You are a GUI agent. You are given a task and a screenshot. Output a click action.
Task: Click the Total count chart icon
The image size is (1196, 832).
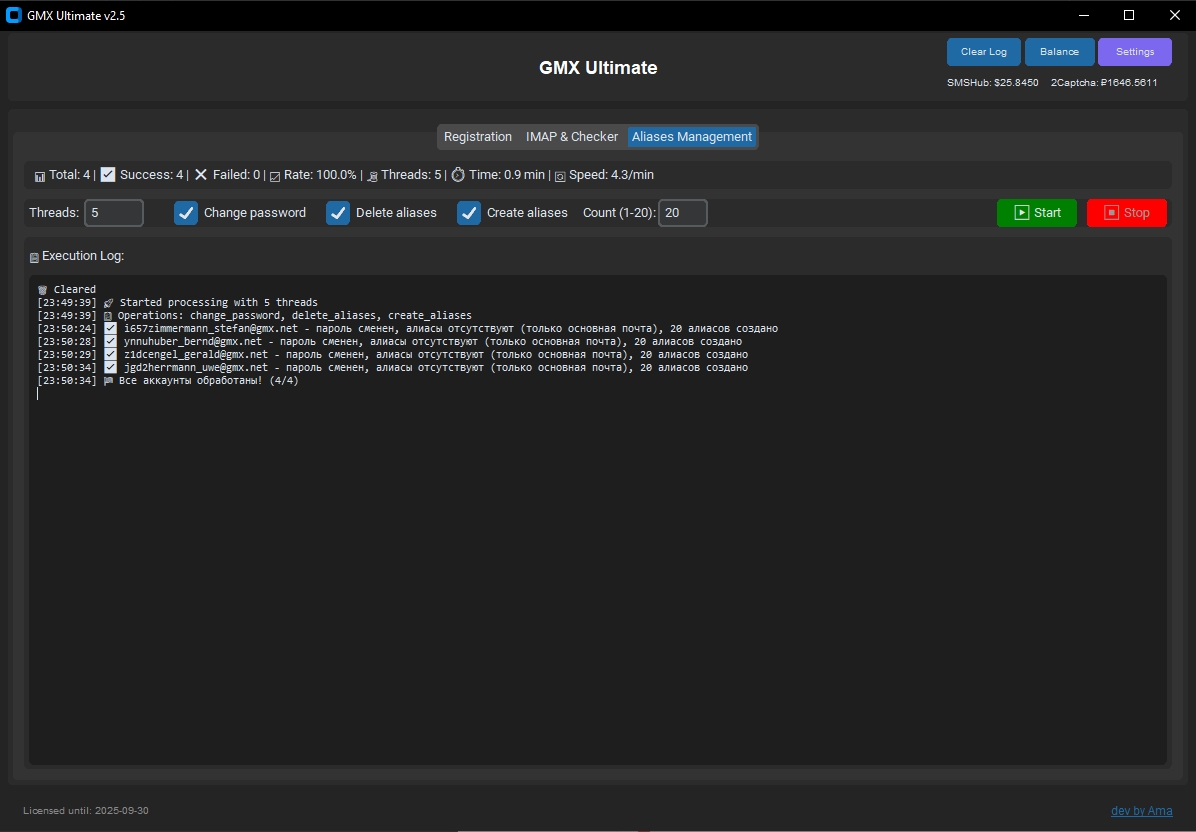coord(40,176)
